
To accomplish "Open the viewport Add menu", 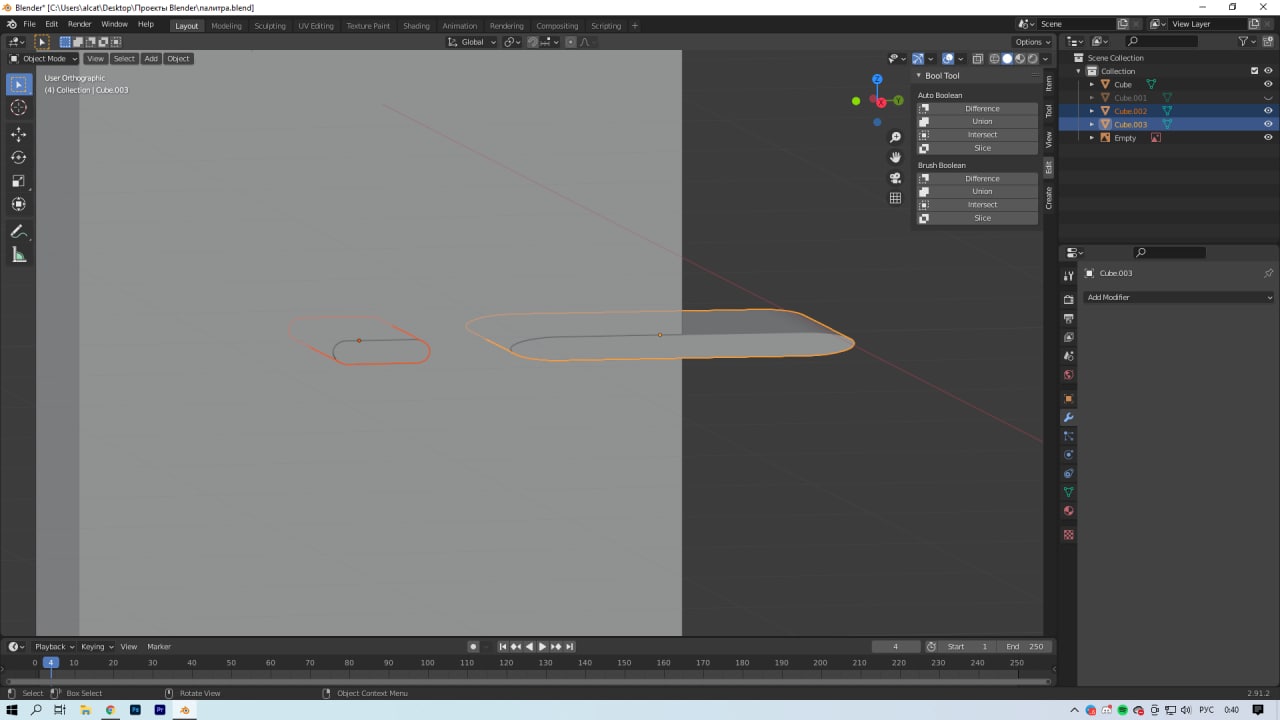I will (151, 58).
